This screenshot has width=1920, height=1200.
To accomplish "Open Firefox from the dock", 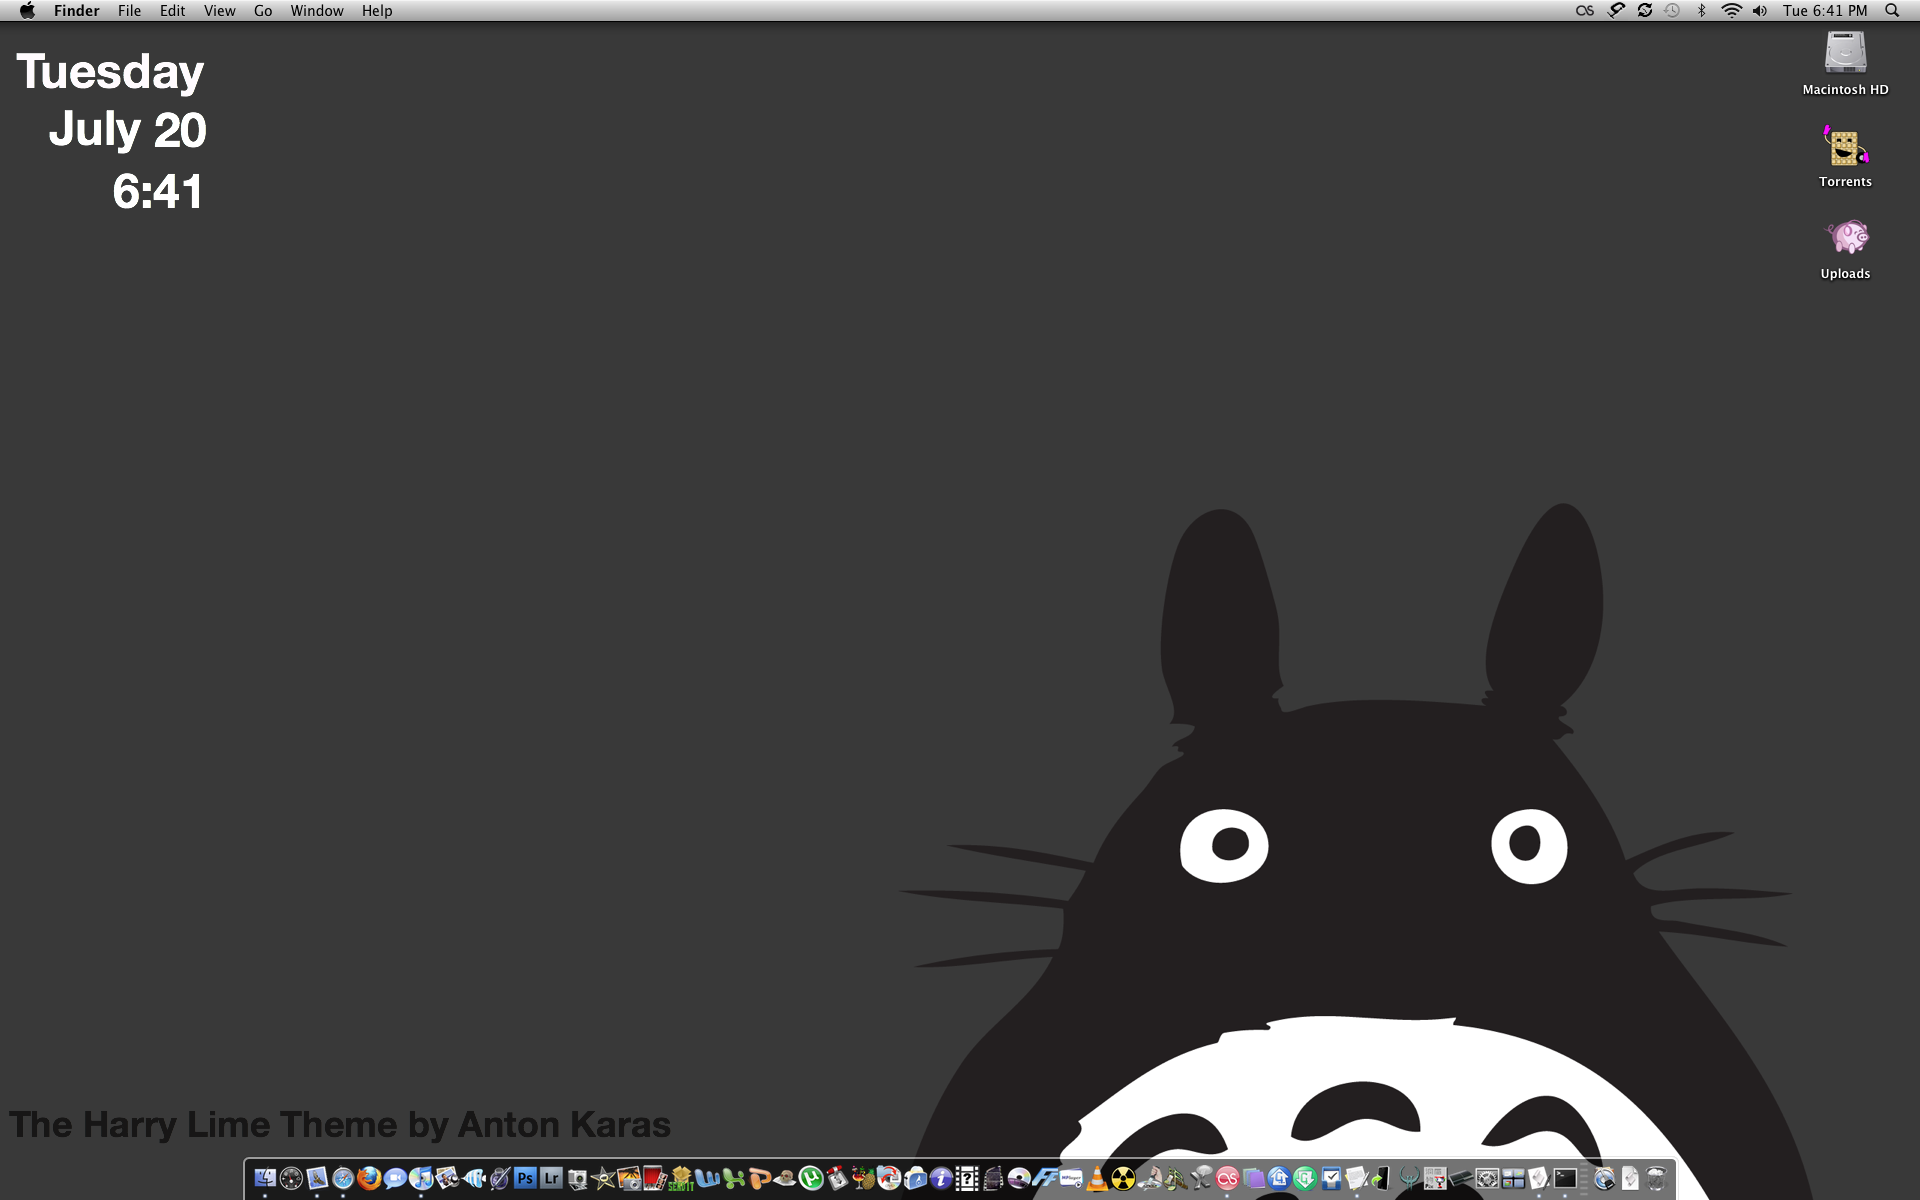I will 369,1178.
